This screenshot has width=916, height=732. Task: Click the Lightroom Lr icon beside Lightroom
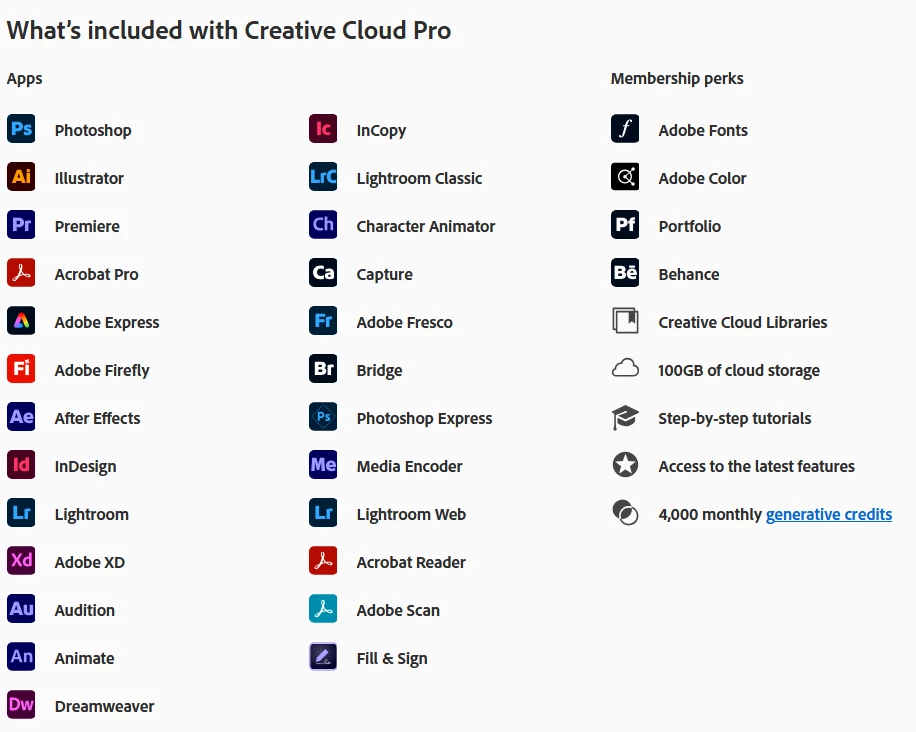point(21,512)
